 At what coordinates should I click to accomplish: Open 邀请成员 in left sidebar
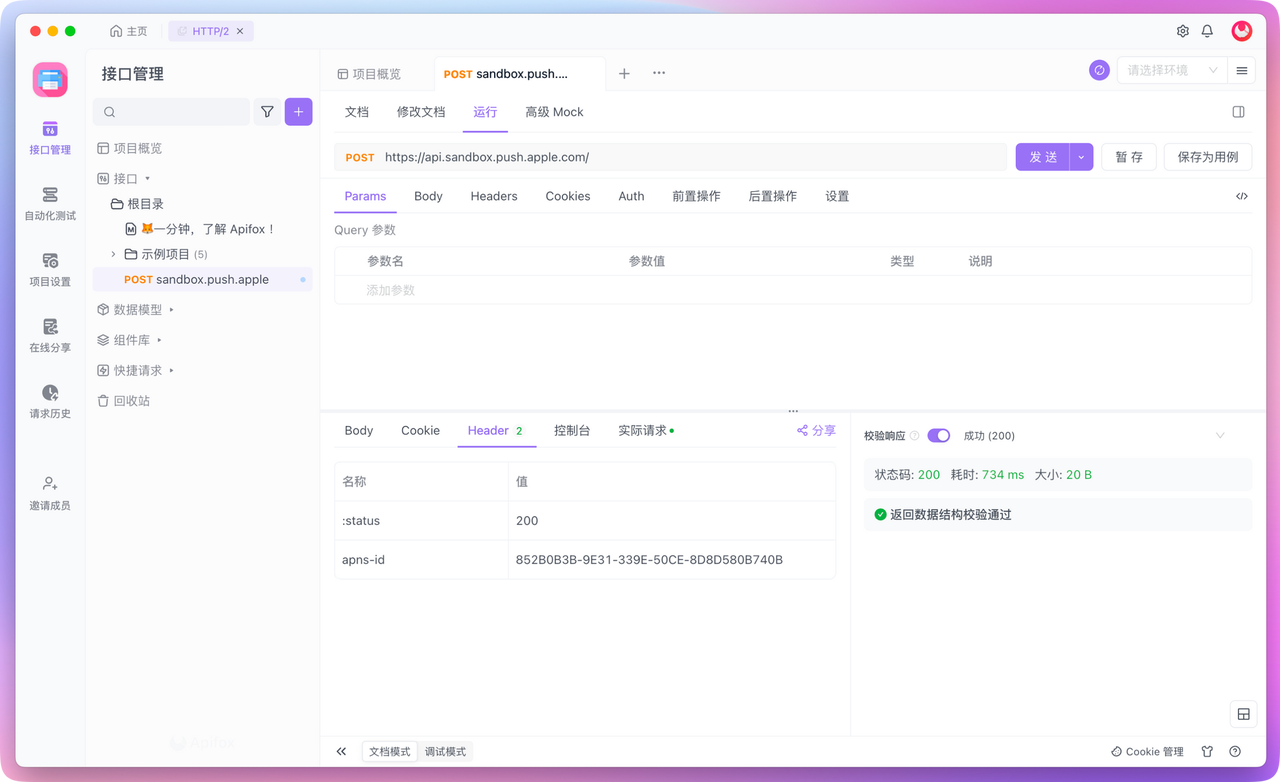click(x=50, y=494)
